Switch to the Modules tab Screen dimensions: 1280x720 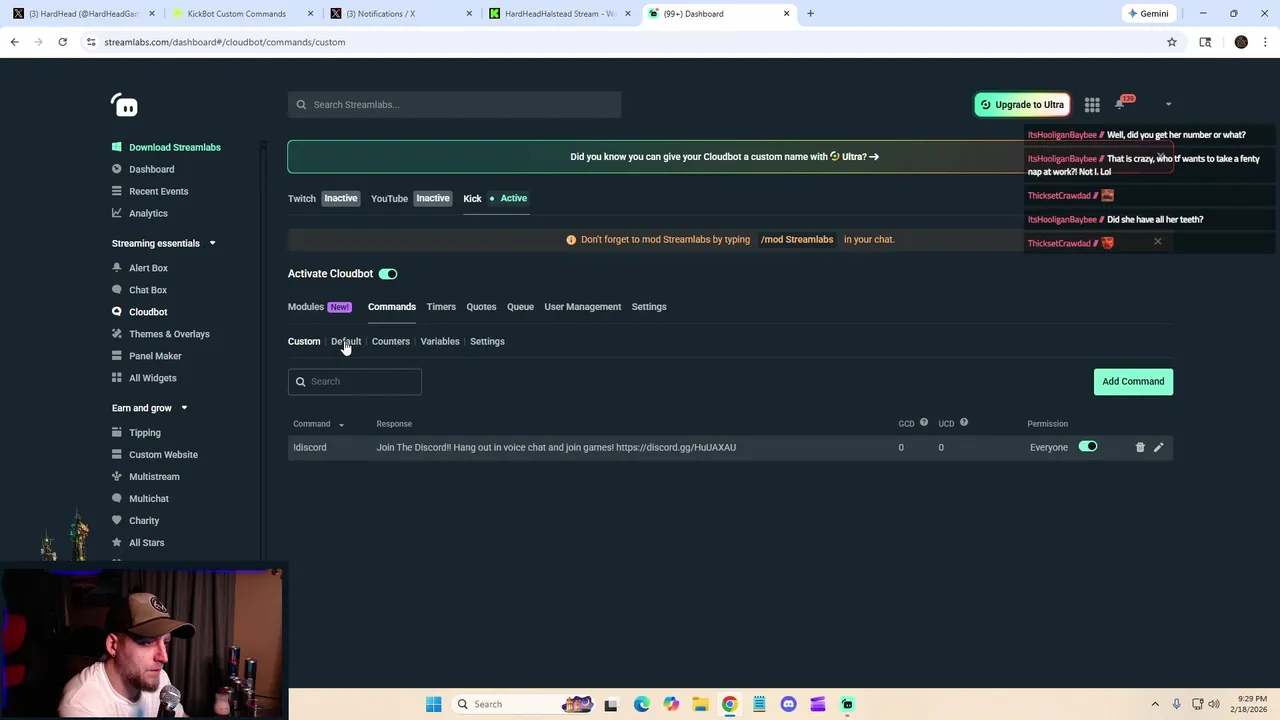pyautogui.click(x=319, y=307)
